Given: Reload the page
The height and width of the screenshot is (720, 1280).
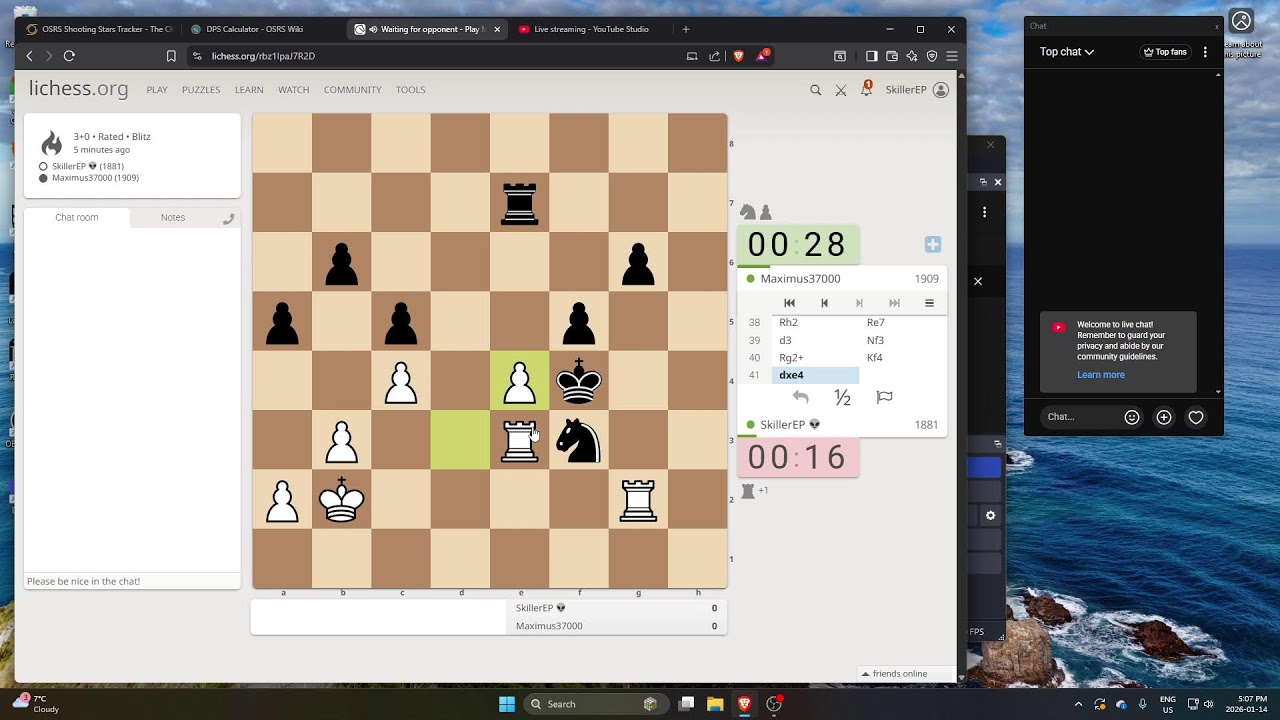Looking at the screenshot, I should click(69, 56).
